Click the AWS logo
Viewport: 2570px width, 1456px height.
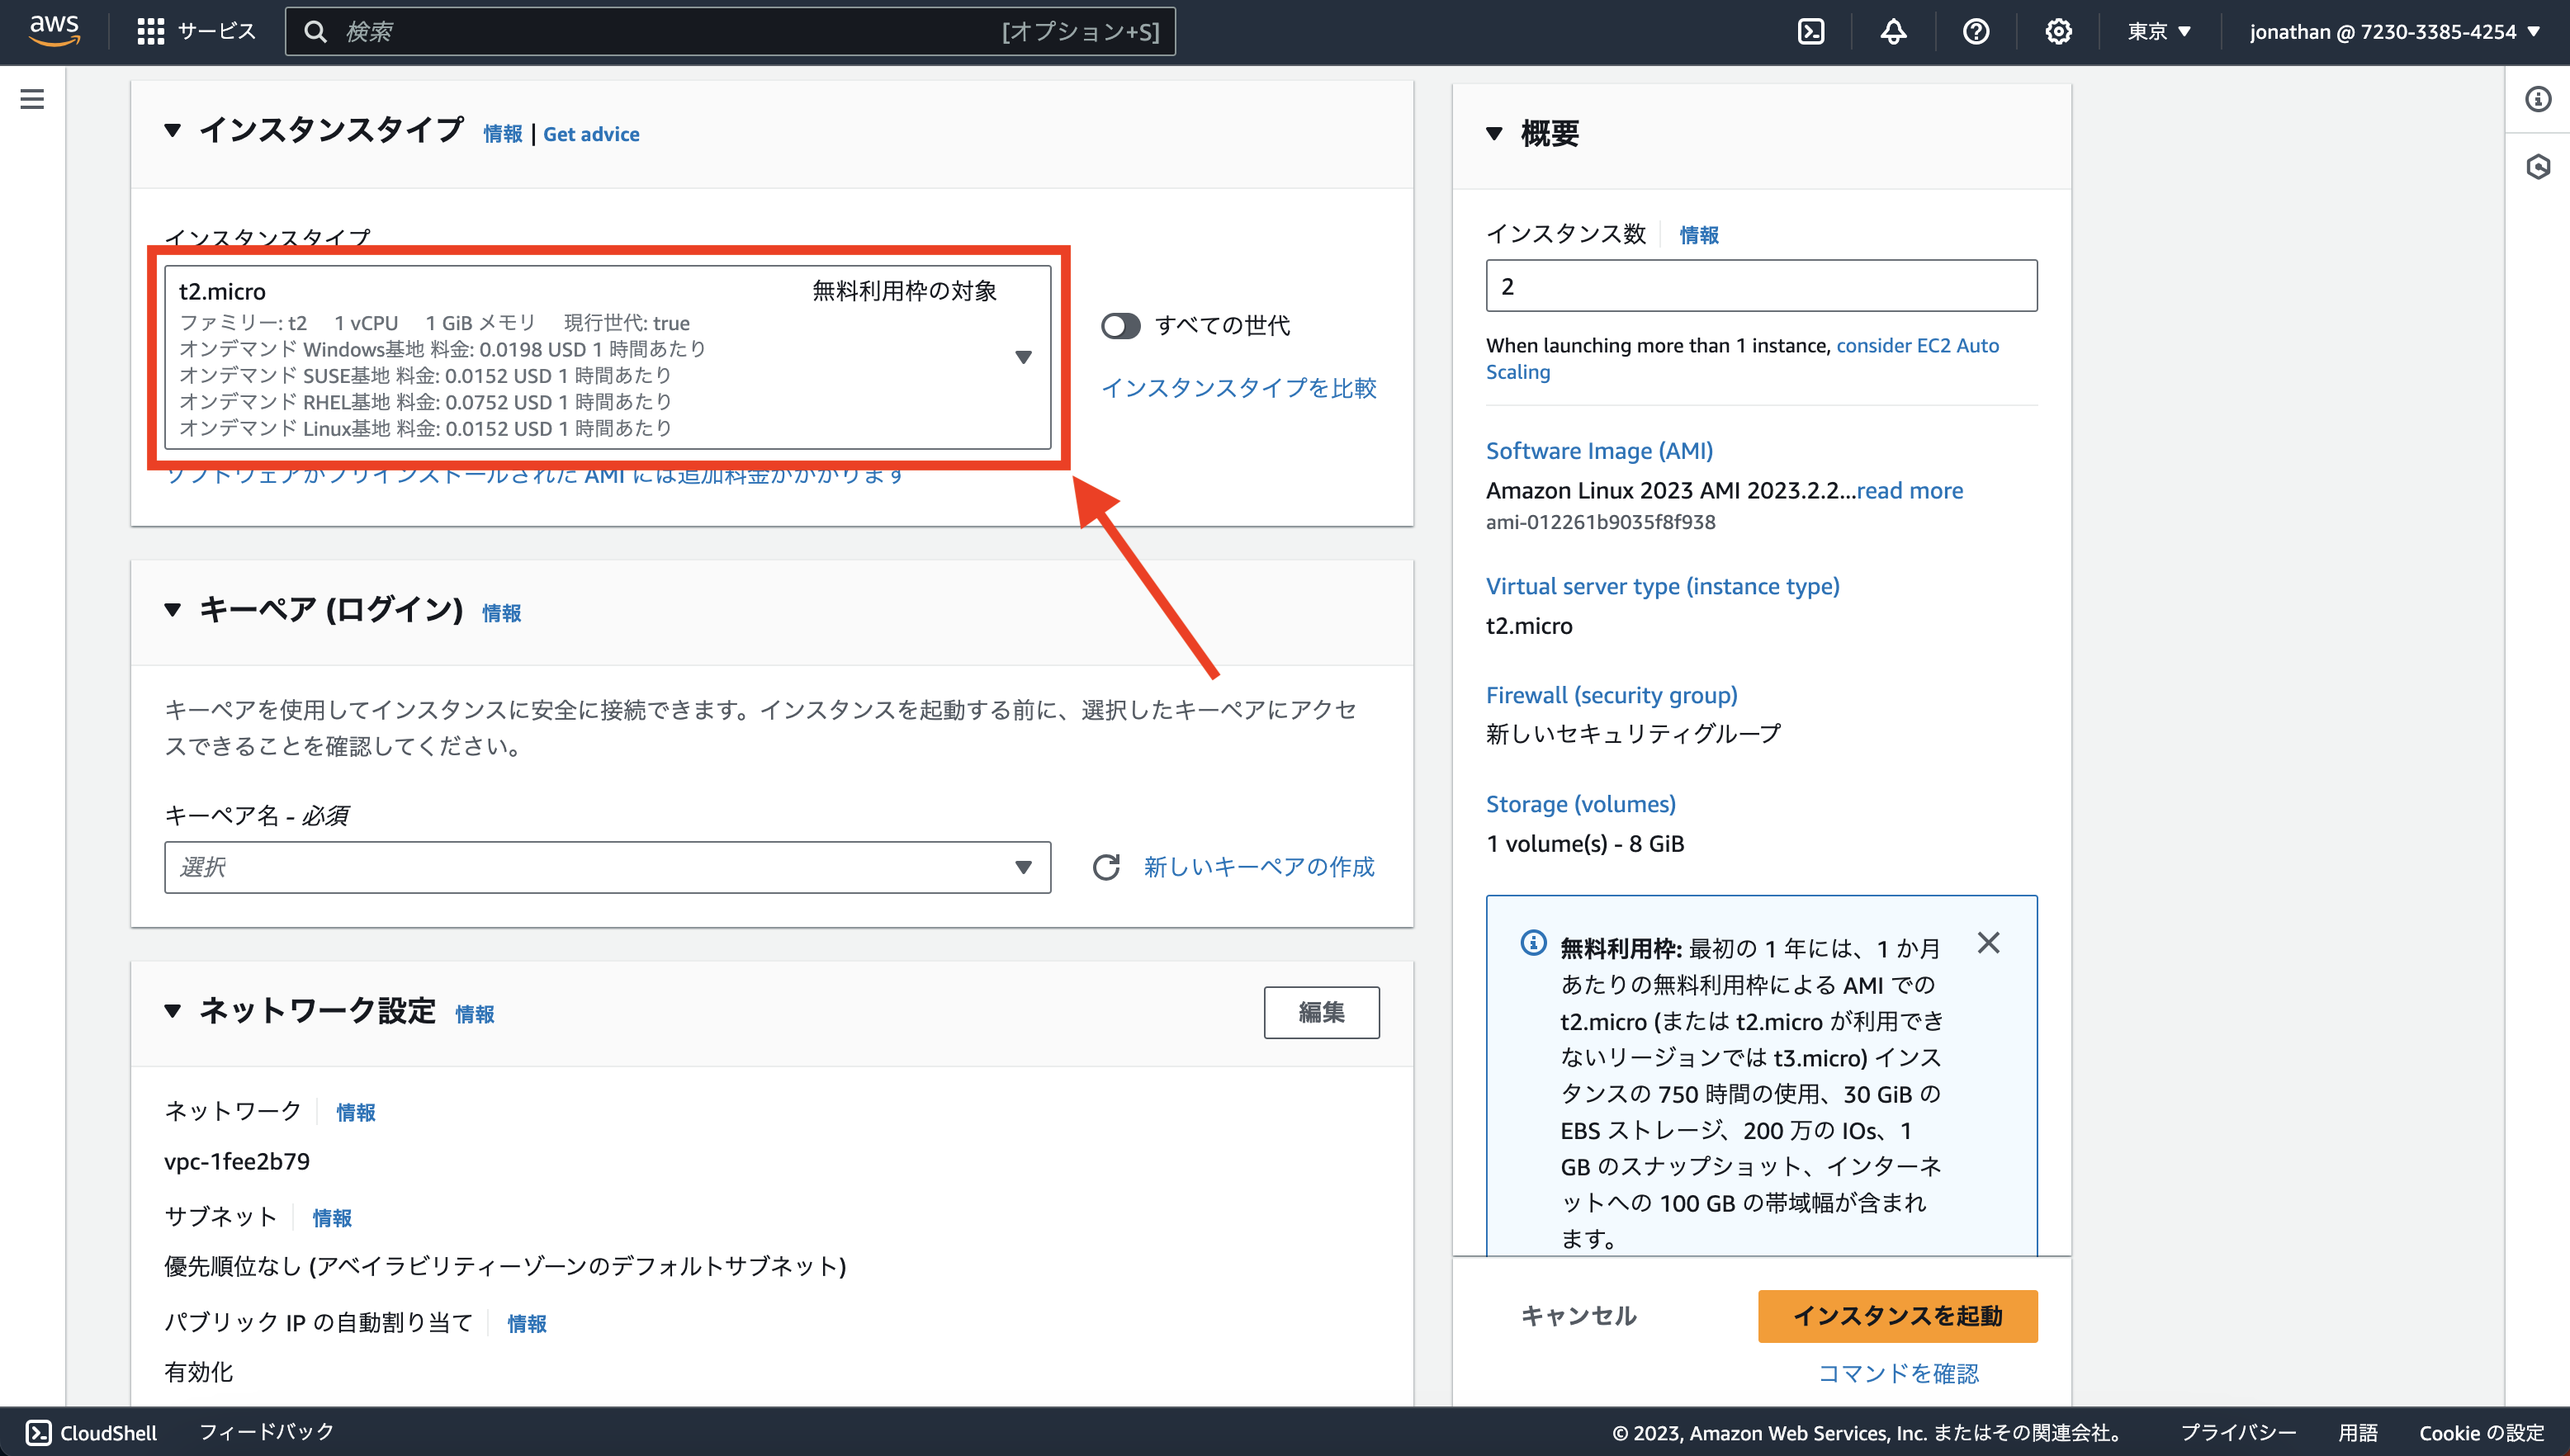[55, 29]
